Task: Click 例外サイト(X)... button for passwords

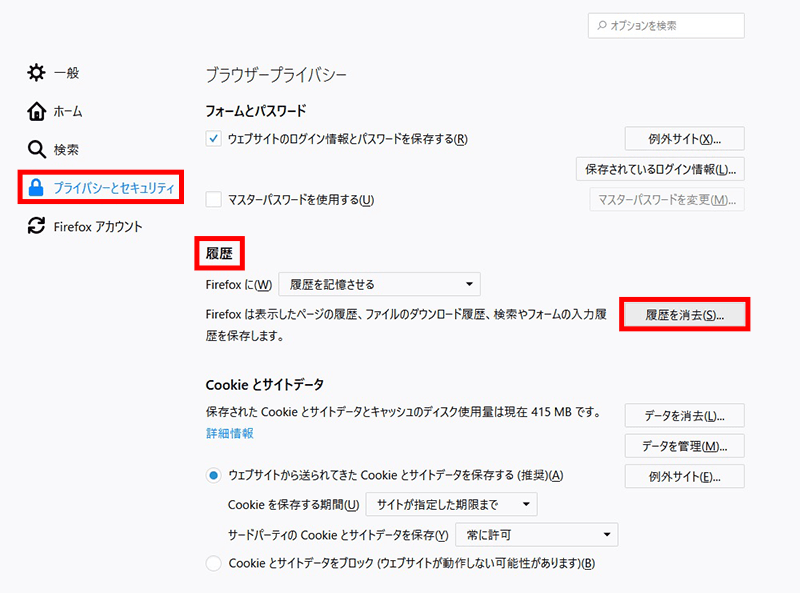Action: pyautogui.click(x=684, y=139)
